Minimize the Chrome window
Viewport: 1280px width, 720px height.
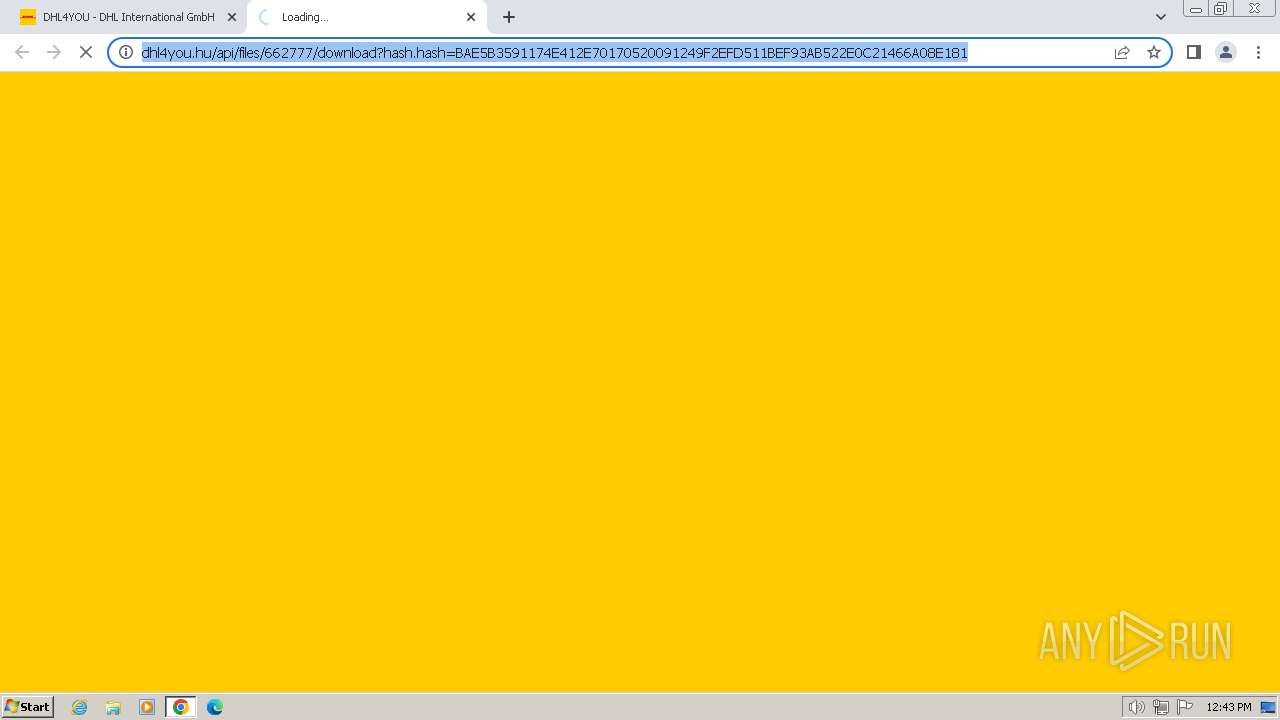pos(1196,9)
